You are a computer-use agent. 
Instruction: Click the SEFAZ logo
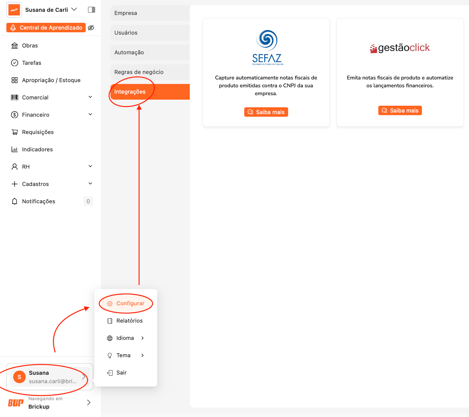pyautogui.click(x=267, y=47)
